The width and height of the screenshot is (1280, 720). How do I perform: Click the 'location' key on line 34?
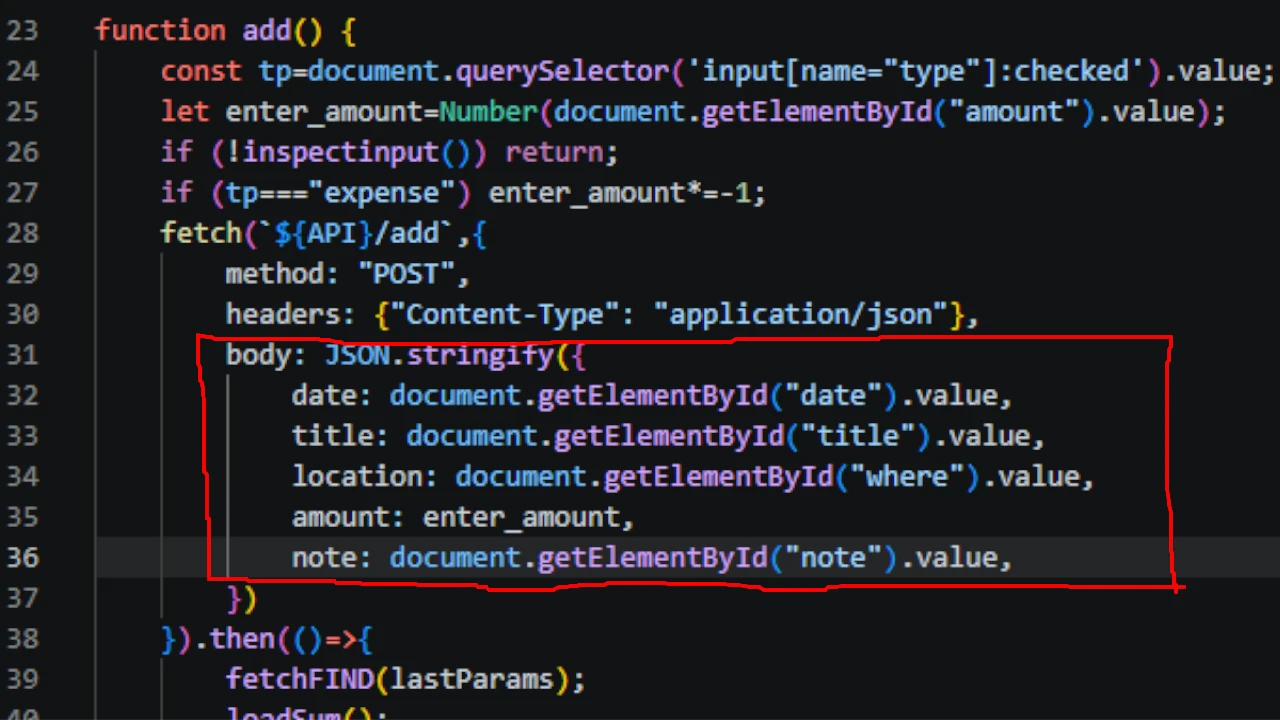(358, 476)
